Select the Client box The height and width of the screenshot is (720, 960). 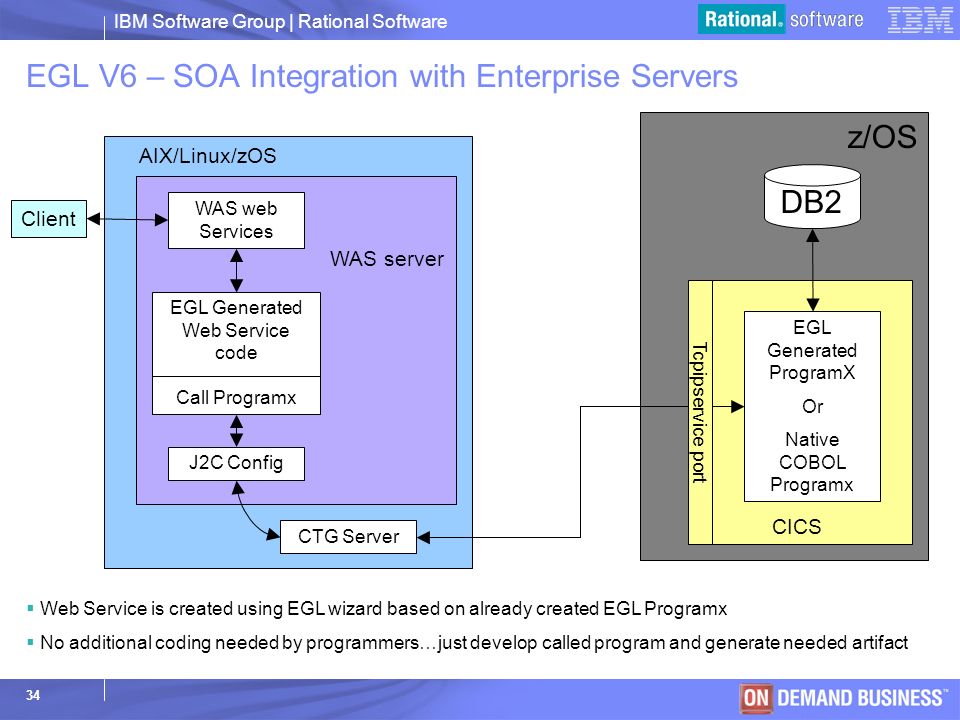coord(49,219)
